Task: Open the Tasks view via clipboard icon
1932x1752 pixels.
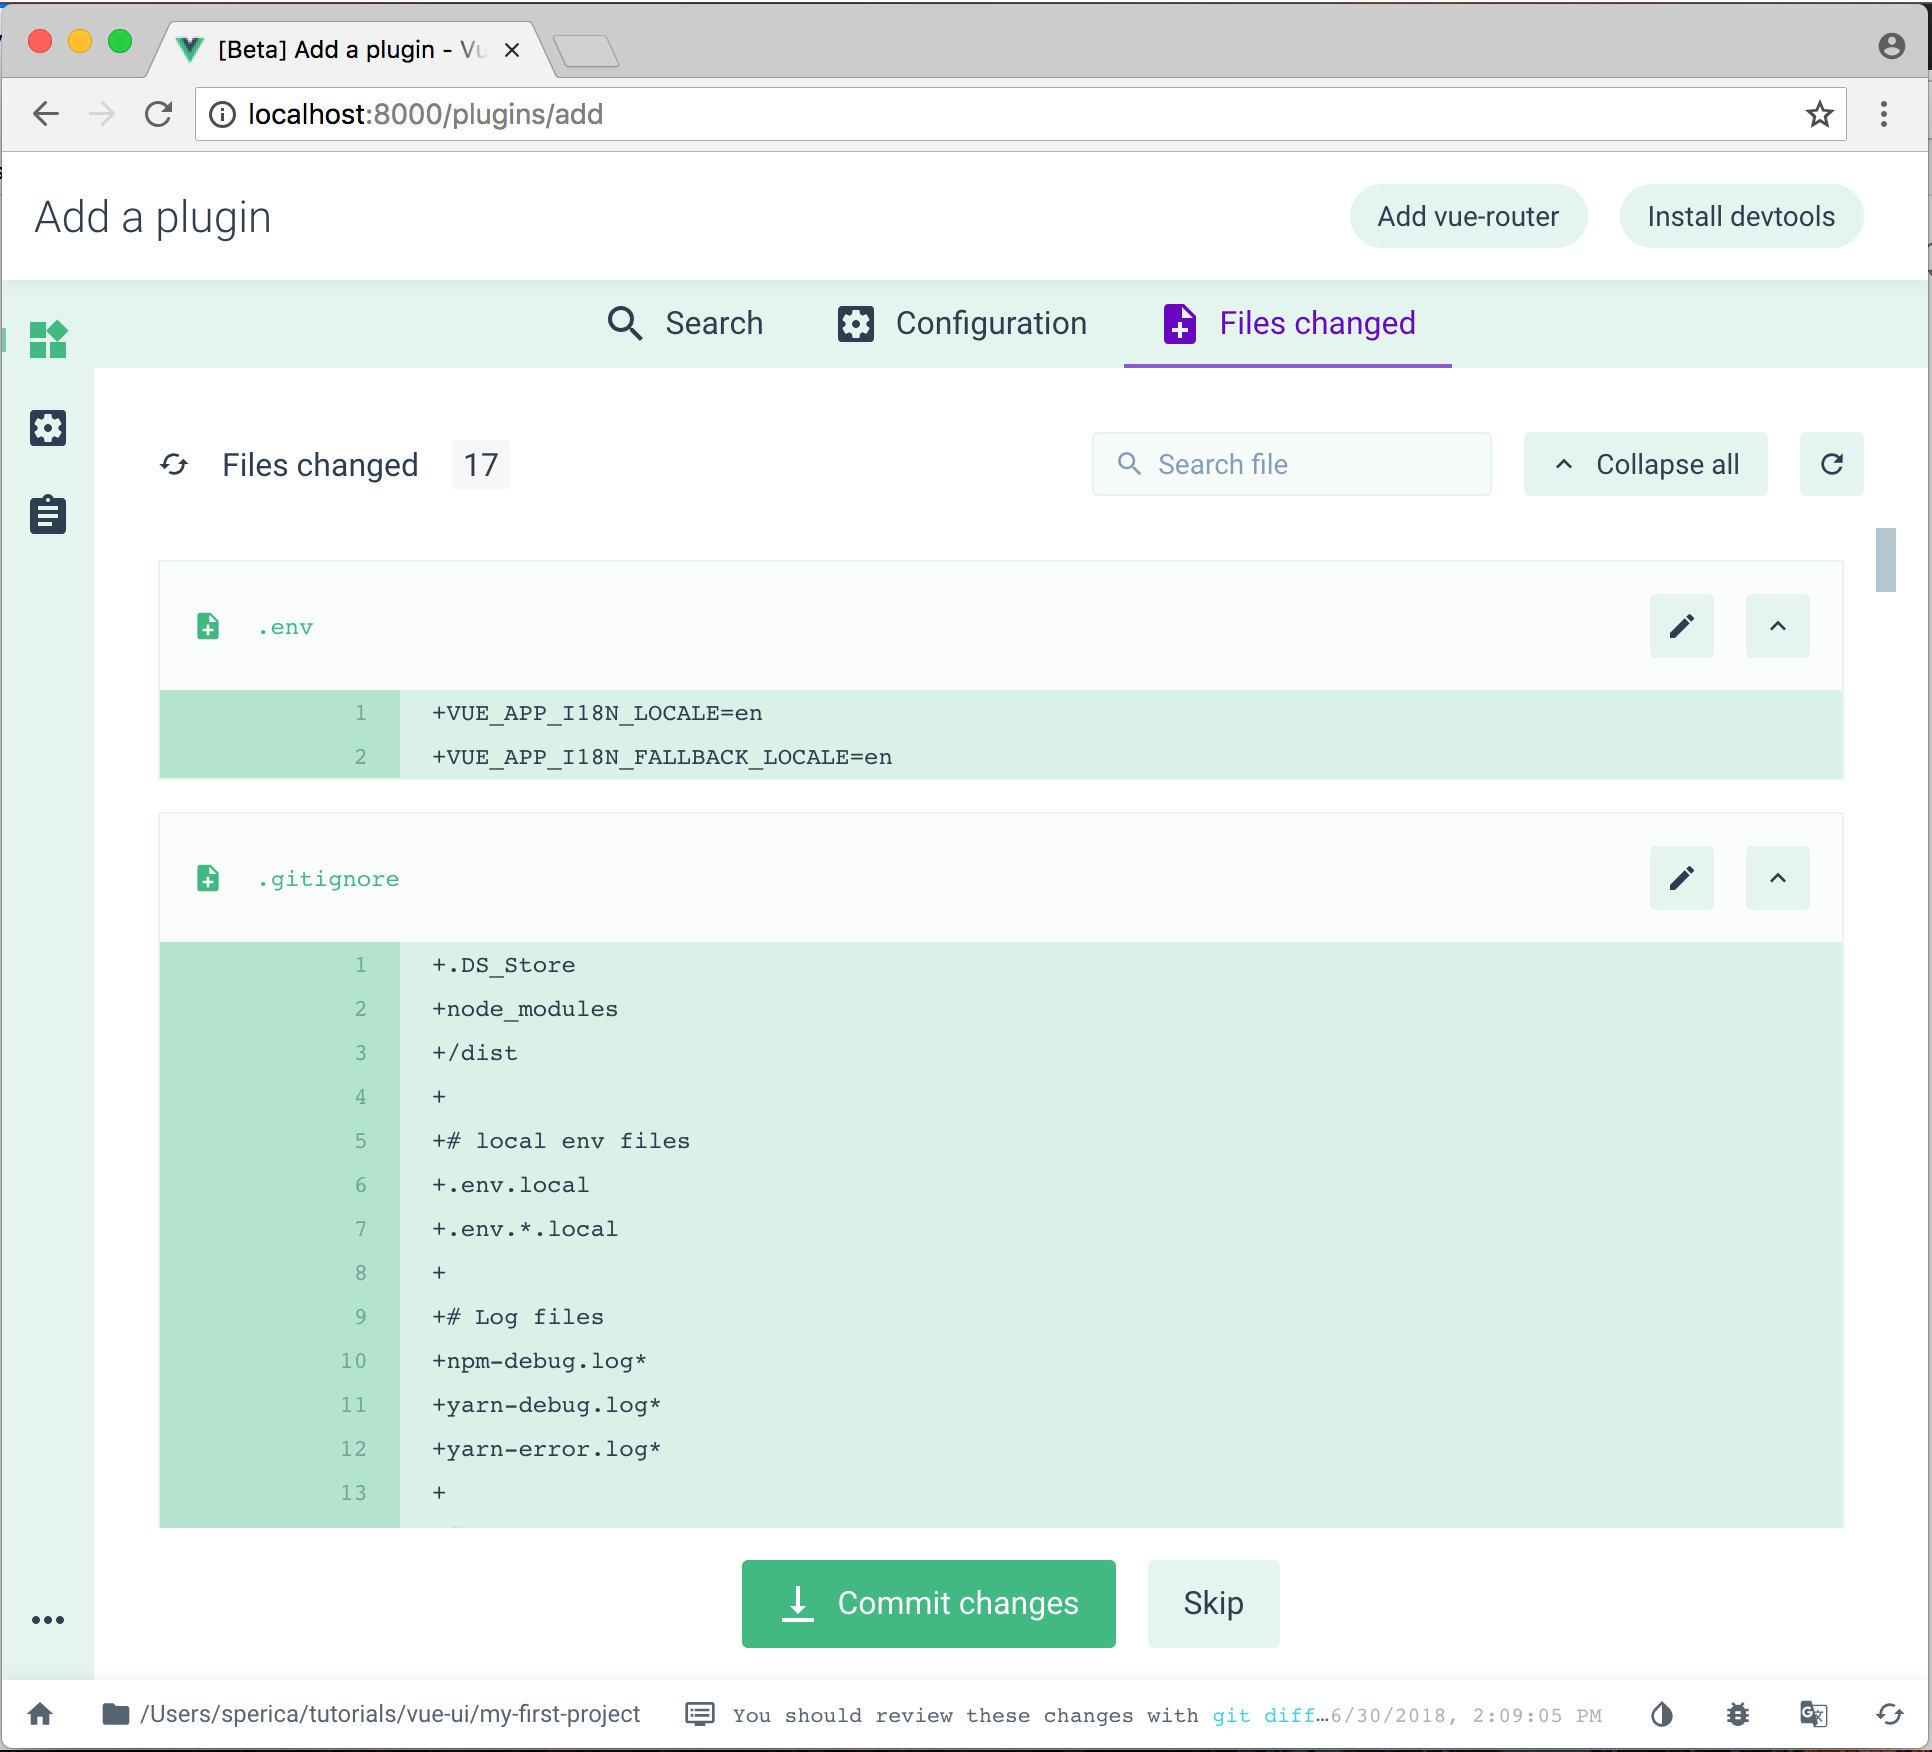Action: coord(47,514)
